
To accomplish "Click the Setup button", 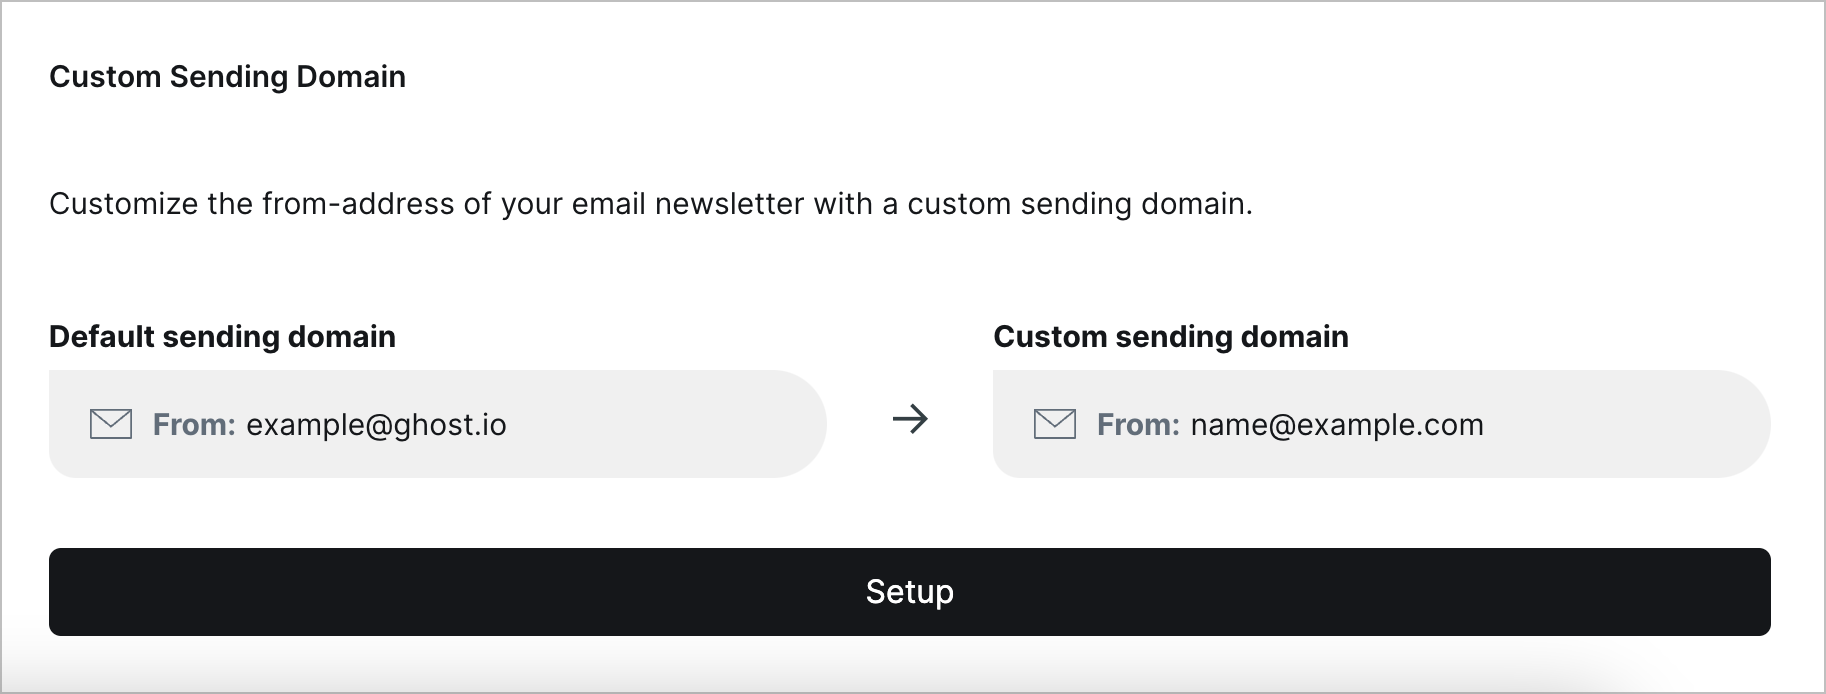I will [910, 592].
